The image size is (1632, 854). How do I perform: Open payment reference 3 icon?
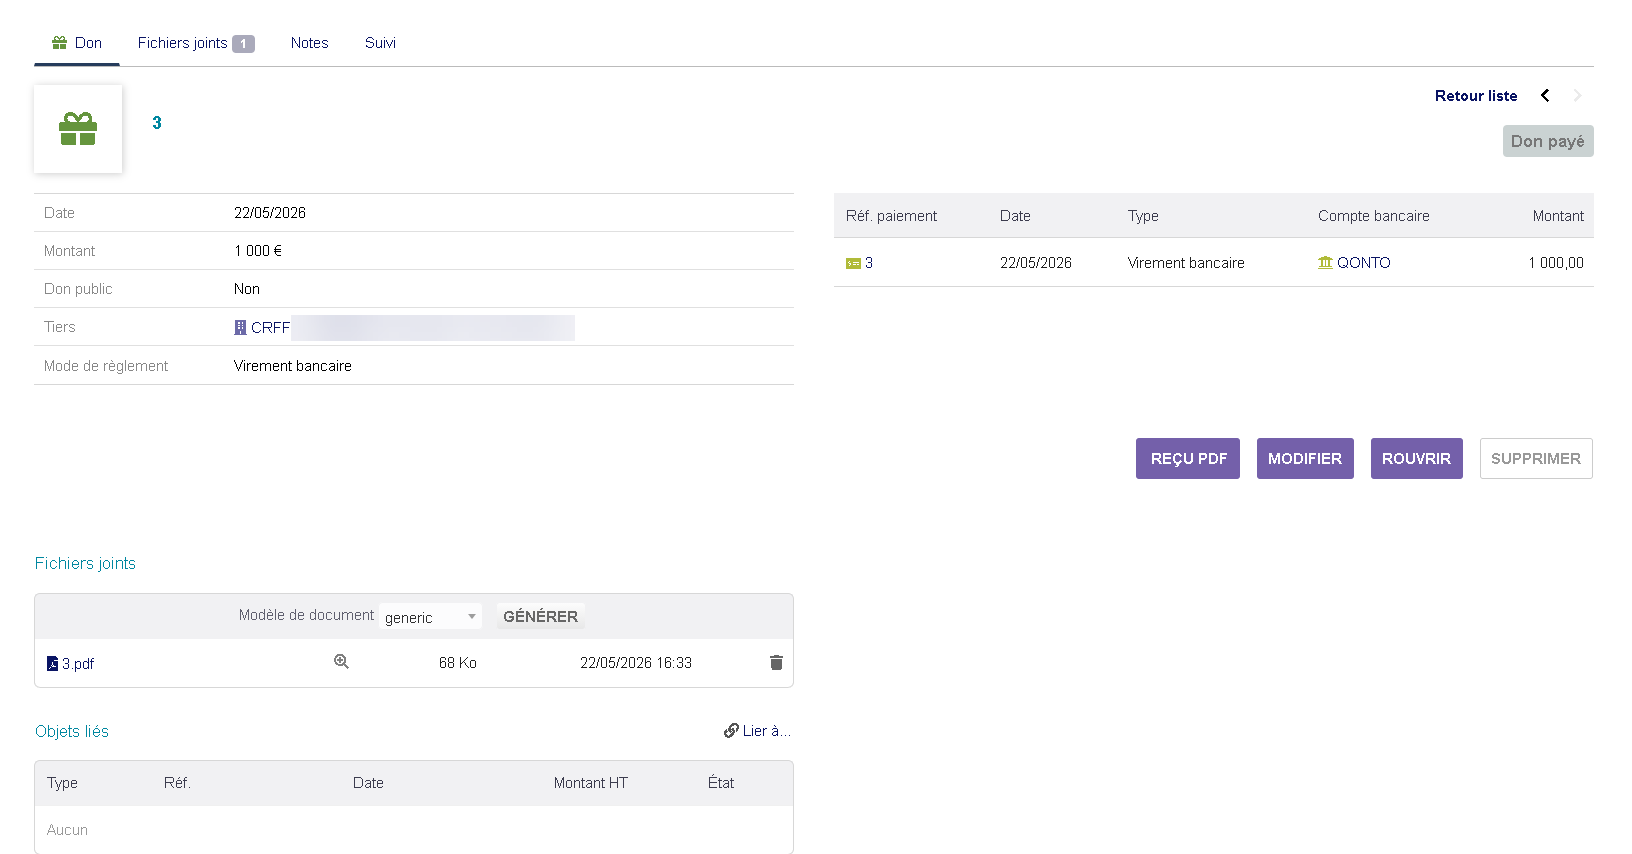[x=853, y=263]
